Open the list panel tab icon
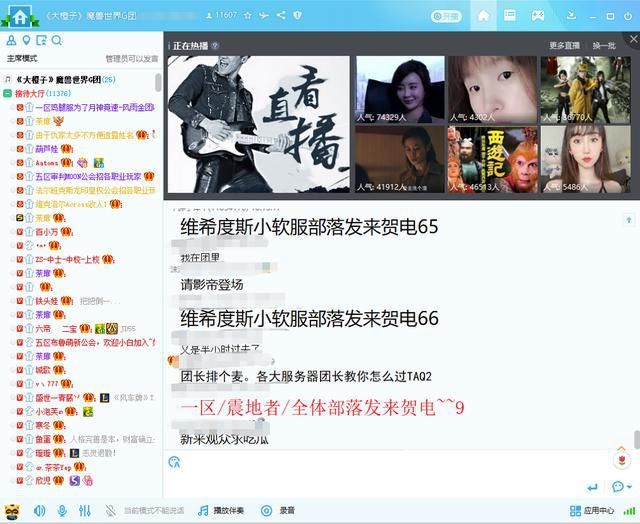This screenshot has width=640, height=524. point(509,16)
